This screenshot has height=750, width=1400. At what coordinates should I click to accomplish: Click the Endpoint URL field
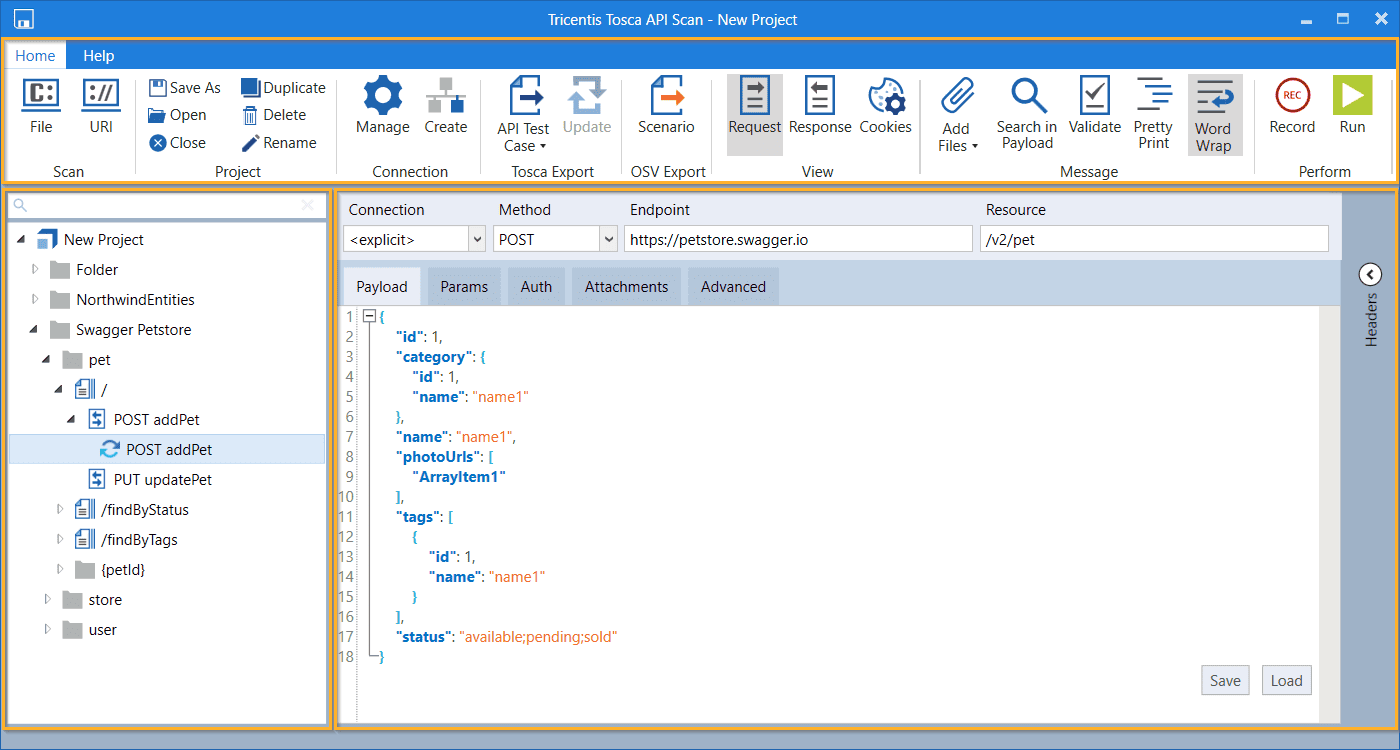tap(798, 239)
